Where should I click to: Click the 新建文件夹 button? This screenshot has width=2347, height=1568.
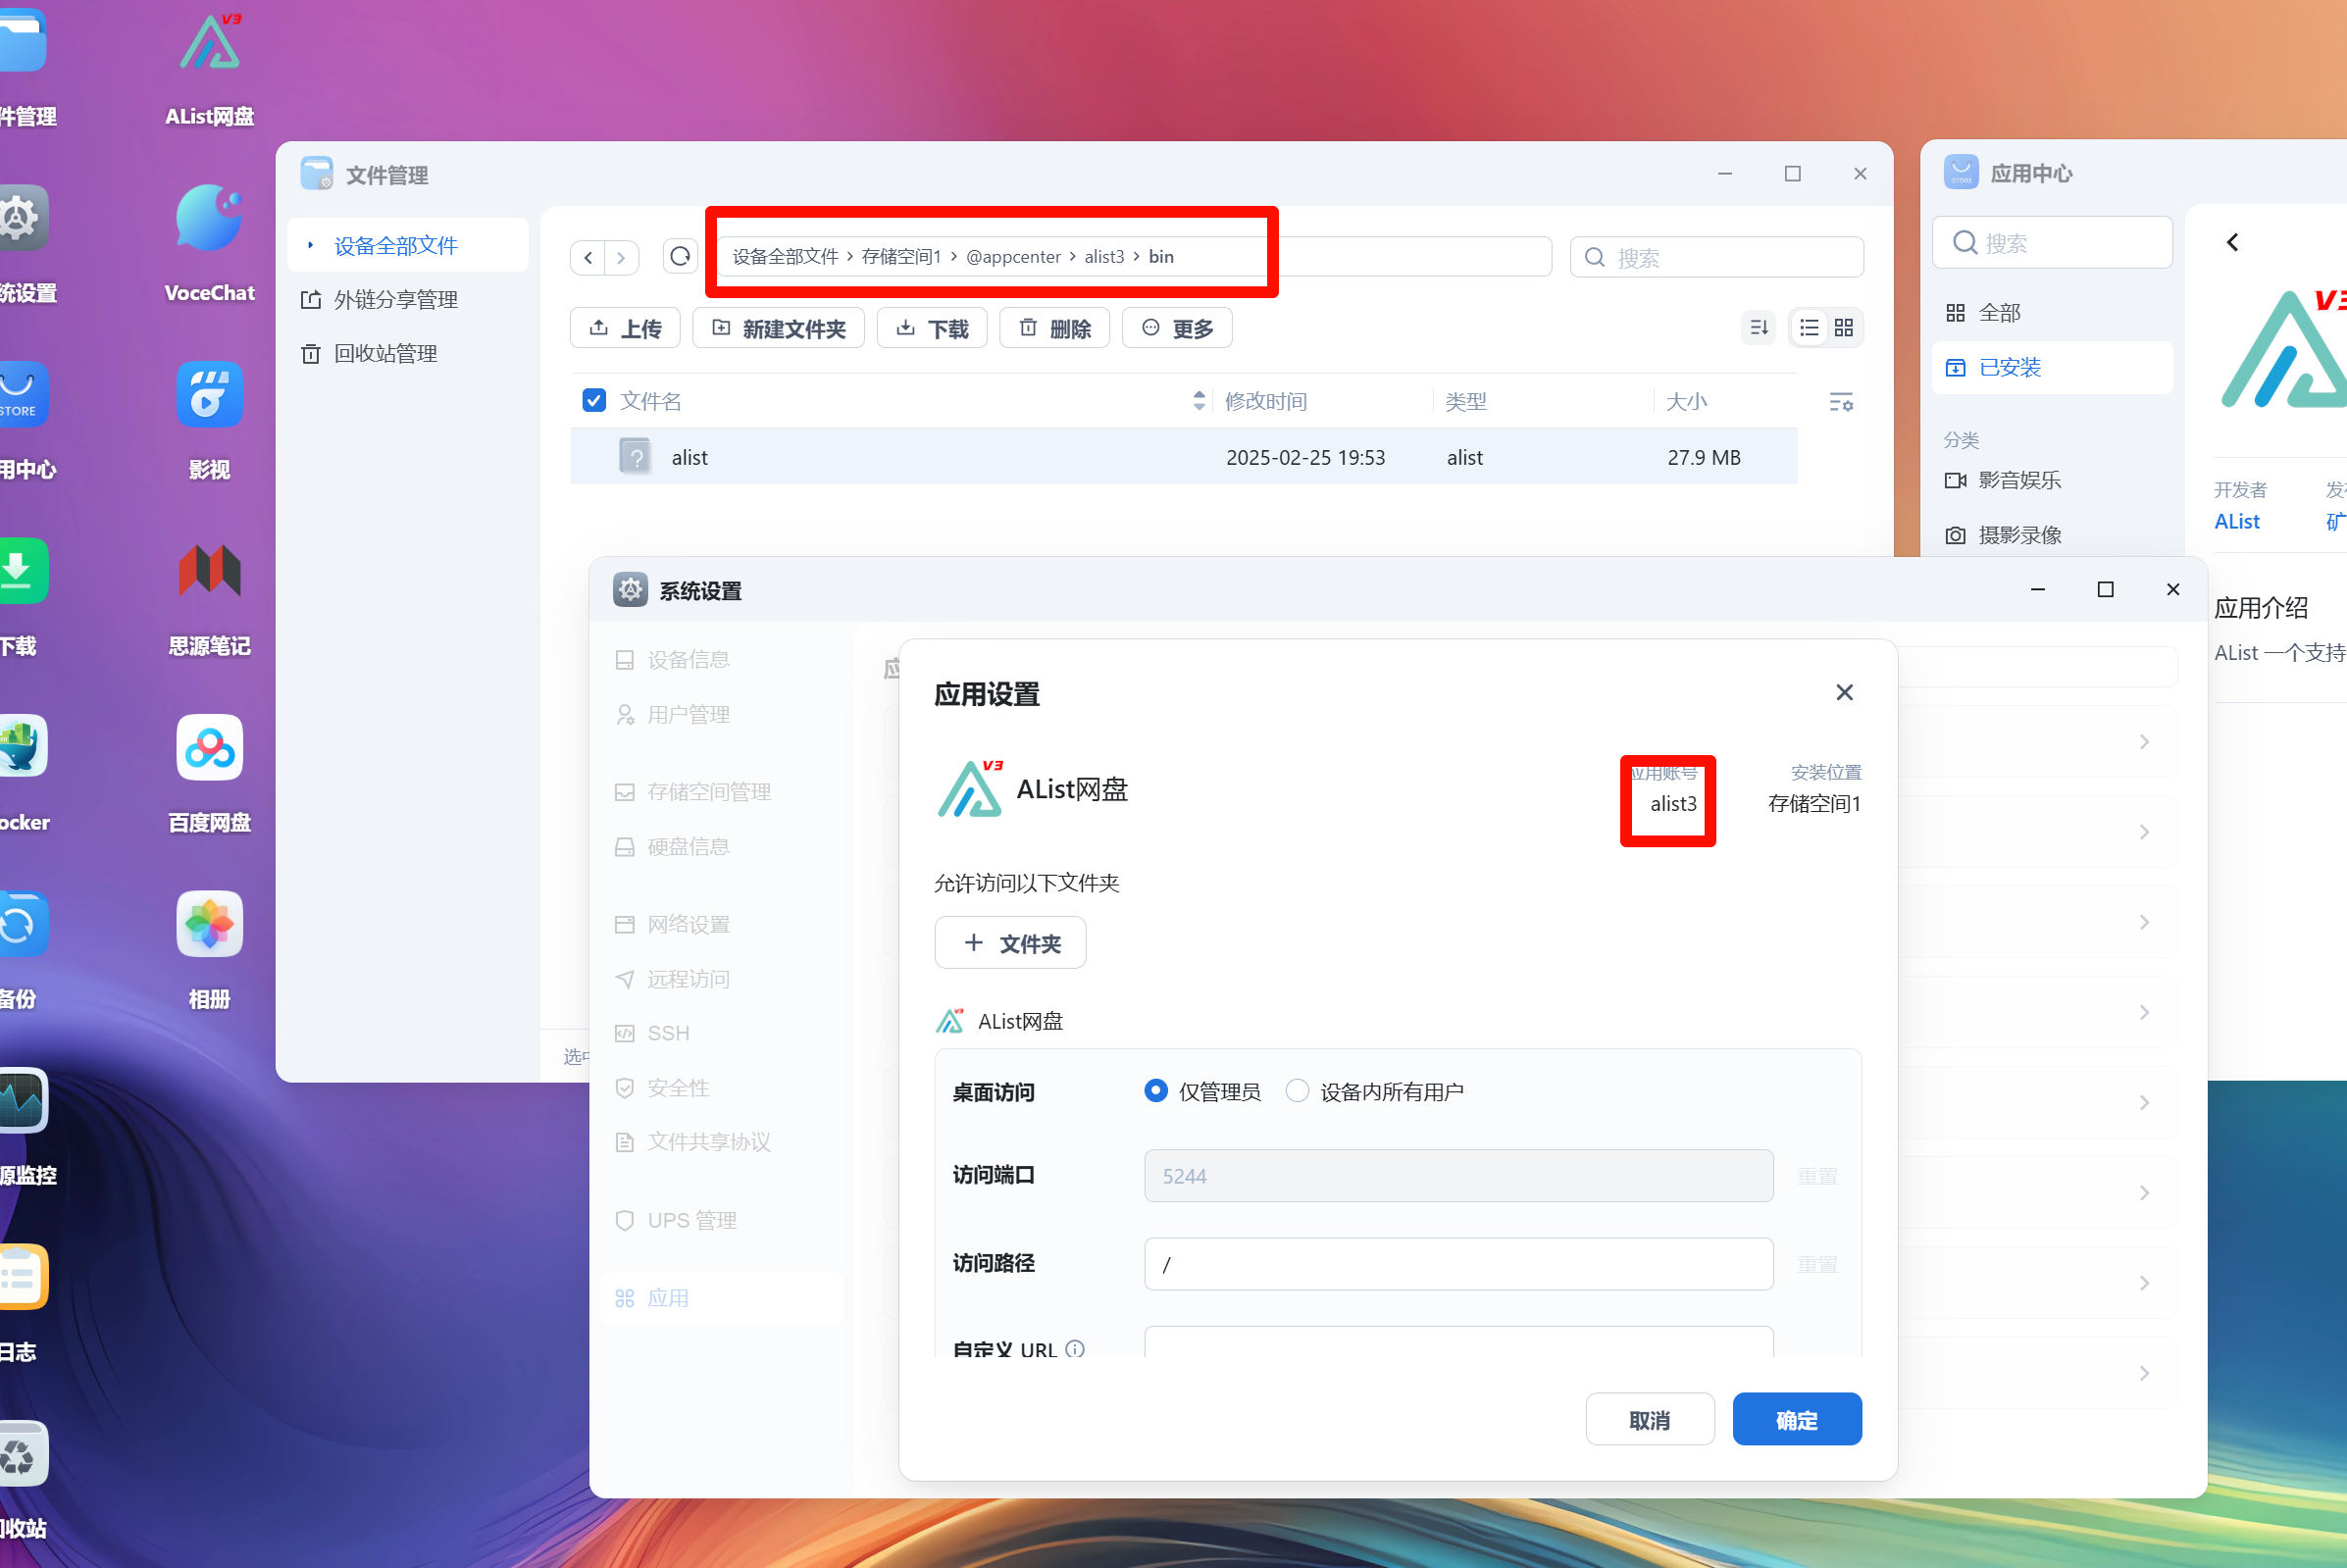coord(779,327)
